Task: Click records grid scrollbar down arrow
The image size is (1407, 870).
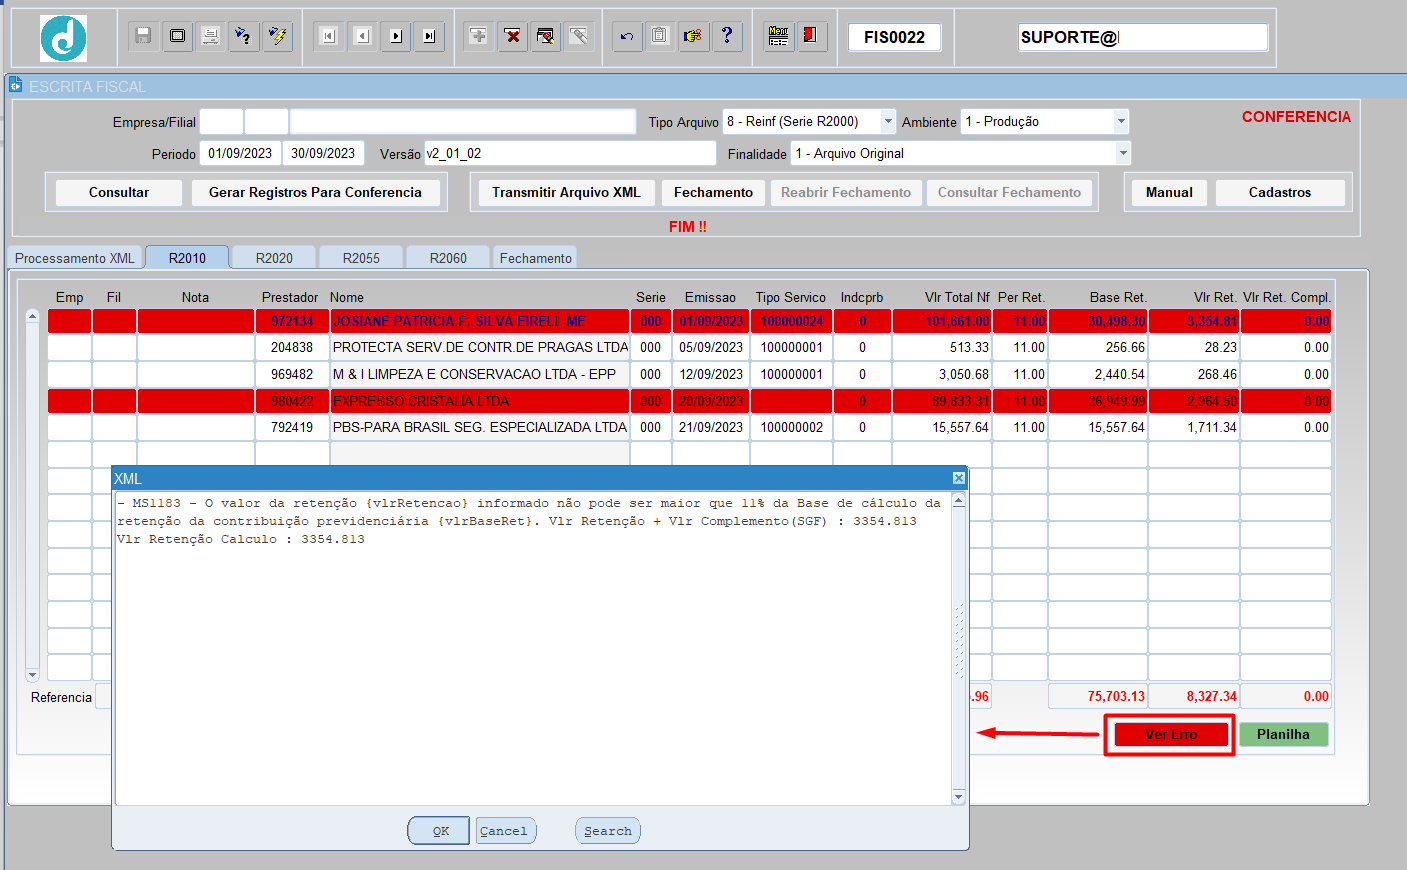Action: click(x=32, y=675)
